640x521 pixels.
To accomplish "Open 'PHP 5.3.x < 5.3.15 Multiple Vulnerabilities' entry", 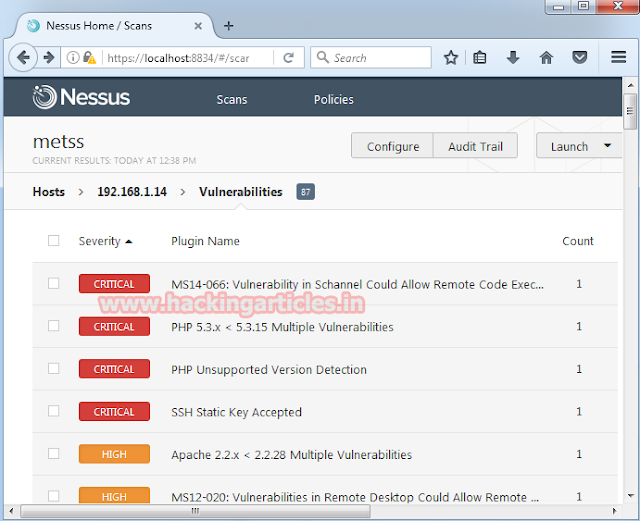I will pyautogui.click(x=282, y=327).
